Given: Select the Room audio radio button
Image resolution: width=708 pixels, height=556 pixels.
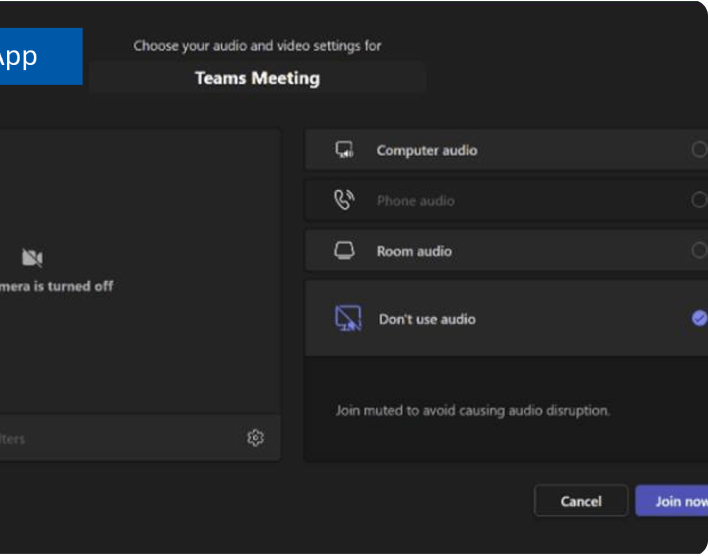Looking at the screenshot, I should pyautogui.click(x=699, y=250).
